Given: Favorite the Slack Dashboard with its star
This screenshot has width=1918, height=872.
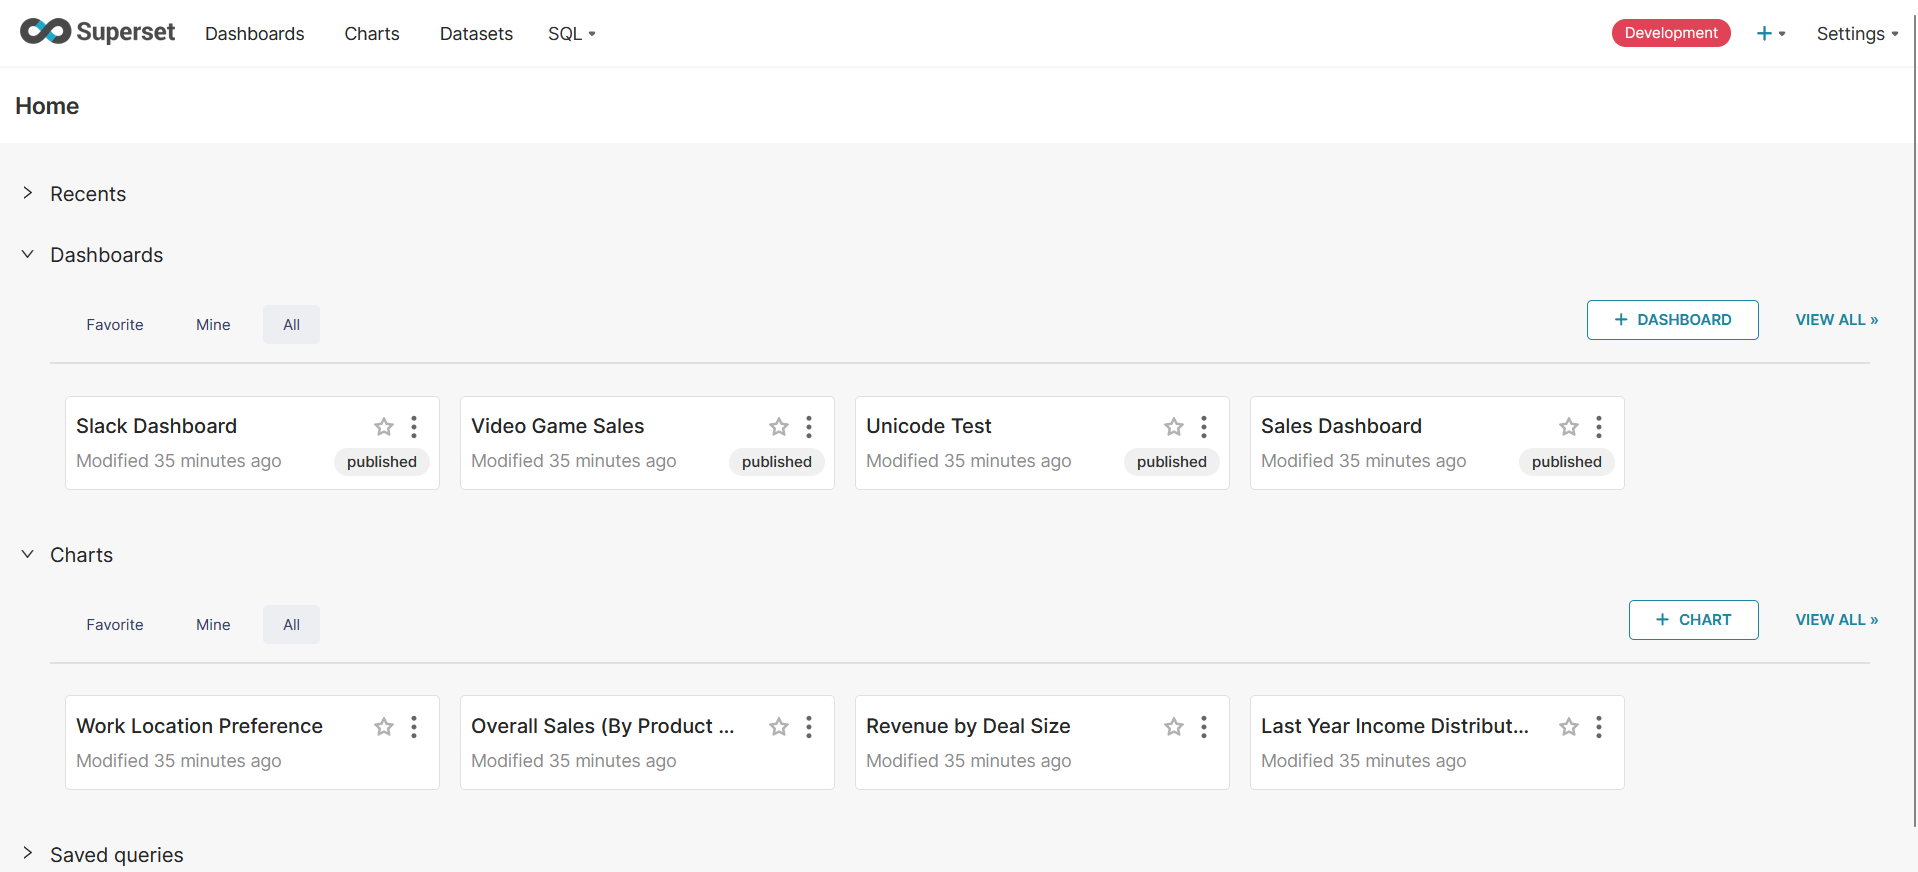Looking at the screenshot, I should pos(384,427).
